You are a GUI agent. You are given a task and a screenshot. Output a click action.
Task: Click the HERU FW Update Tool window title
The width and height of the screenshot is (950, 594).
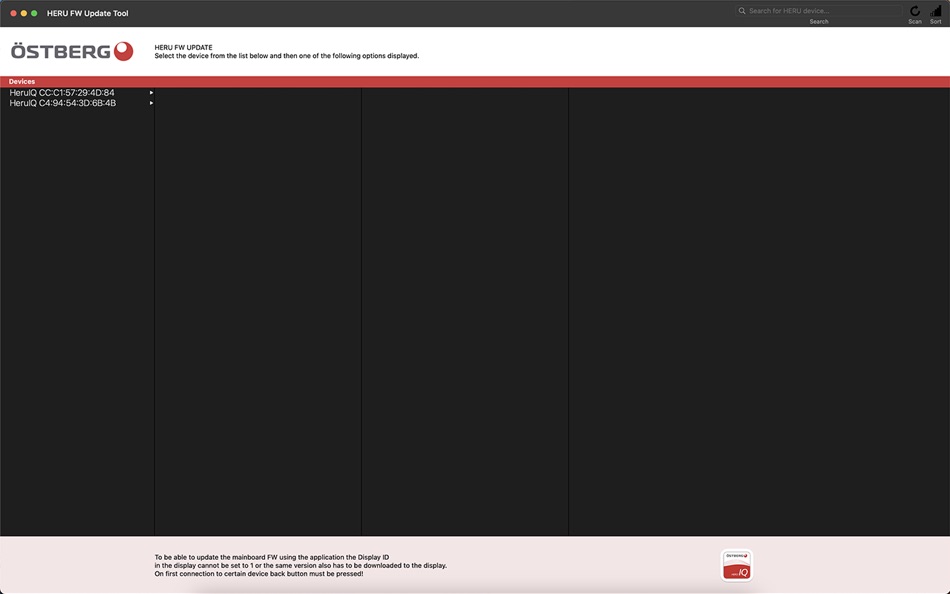pos(88,13)
